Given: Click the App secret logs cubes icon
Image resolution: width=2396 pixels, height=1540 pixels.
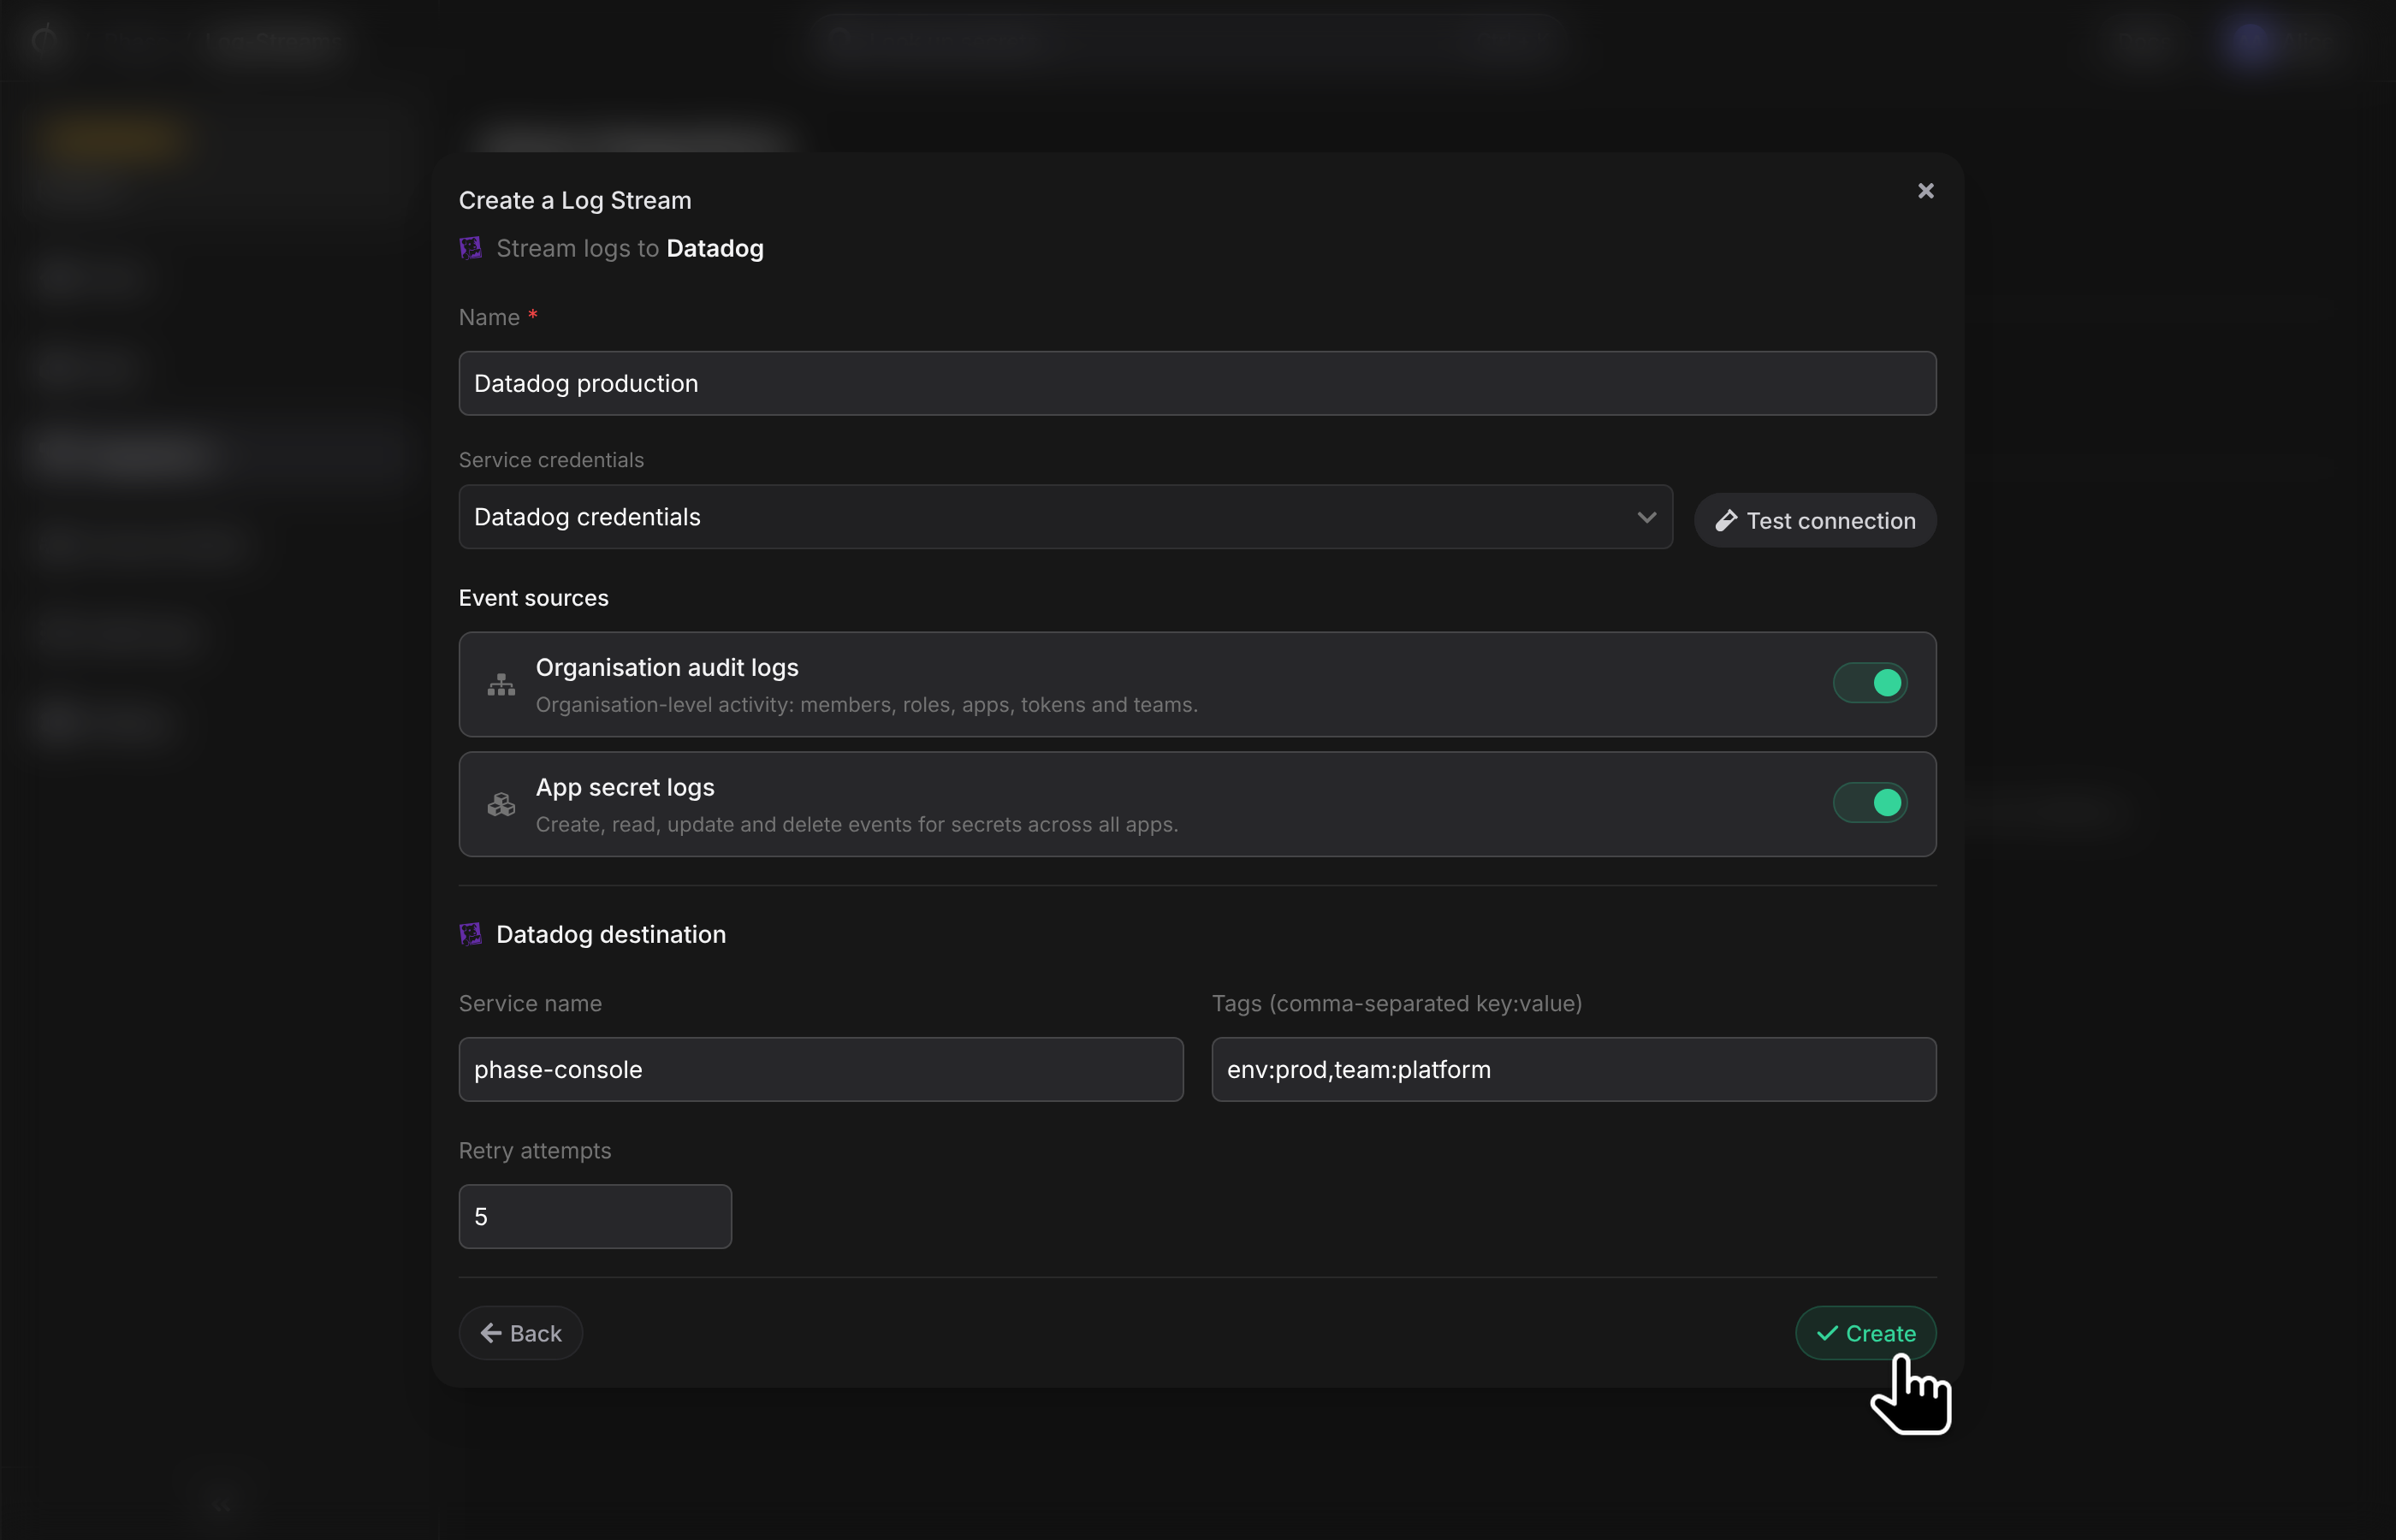Looking at the screenshot, I should click(x=501, y=804).
